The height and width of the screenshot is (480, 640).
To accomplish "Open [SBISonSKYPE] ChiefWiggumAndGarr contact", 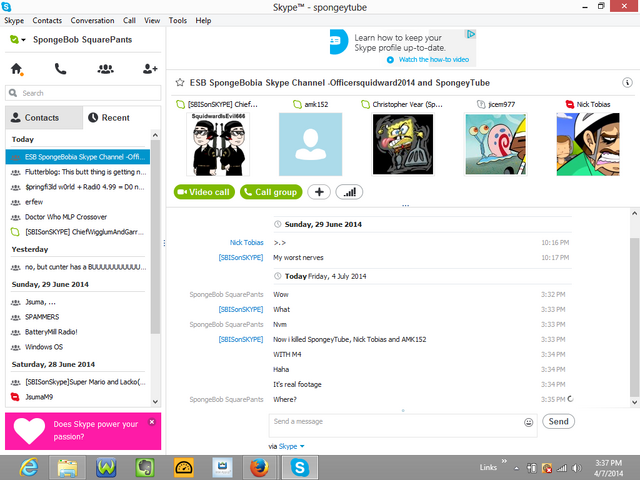I will [78, 232].
